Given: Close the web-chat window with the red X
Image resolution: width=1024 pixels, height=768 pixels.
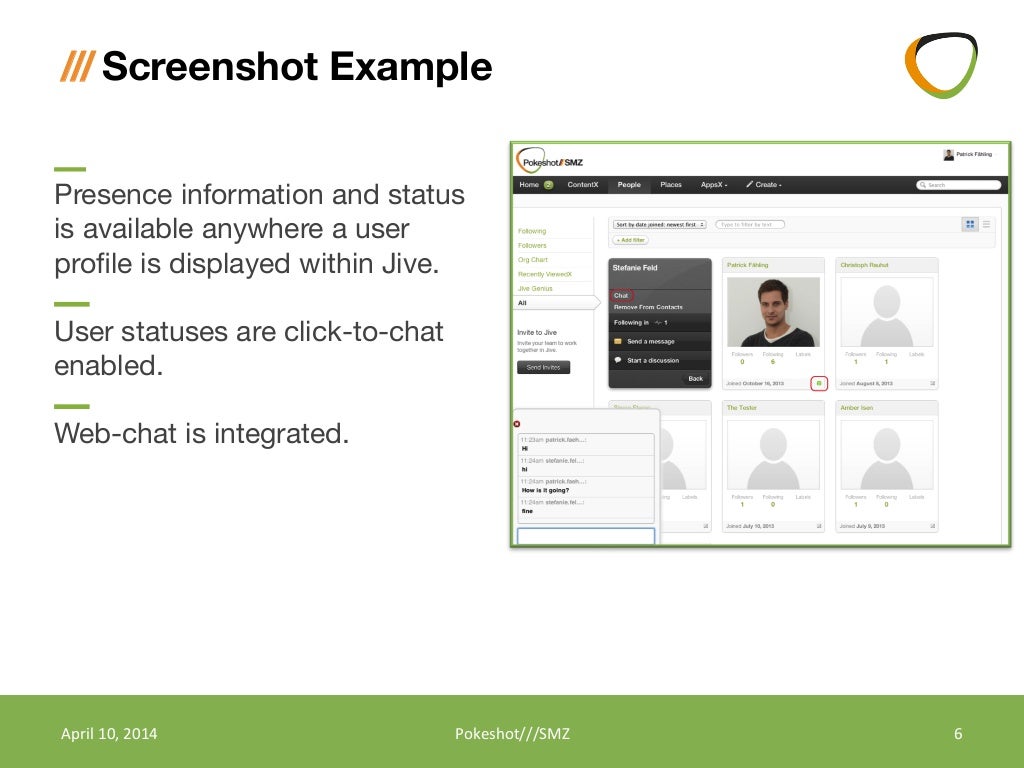Looking at the screenshot, I should [517, 424].
